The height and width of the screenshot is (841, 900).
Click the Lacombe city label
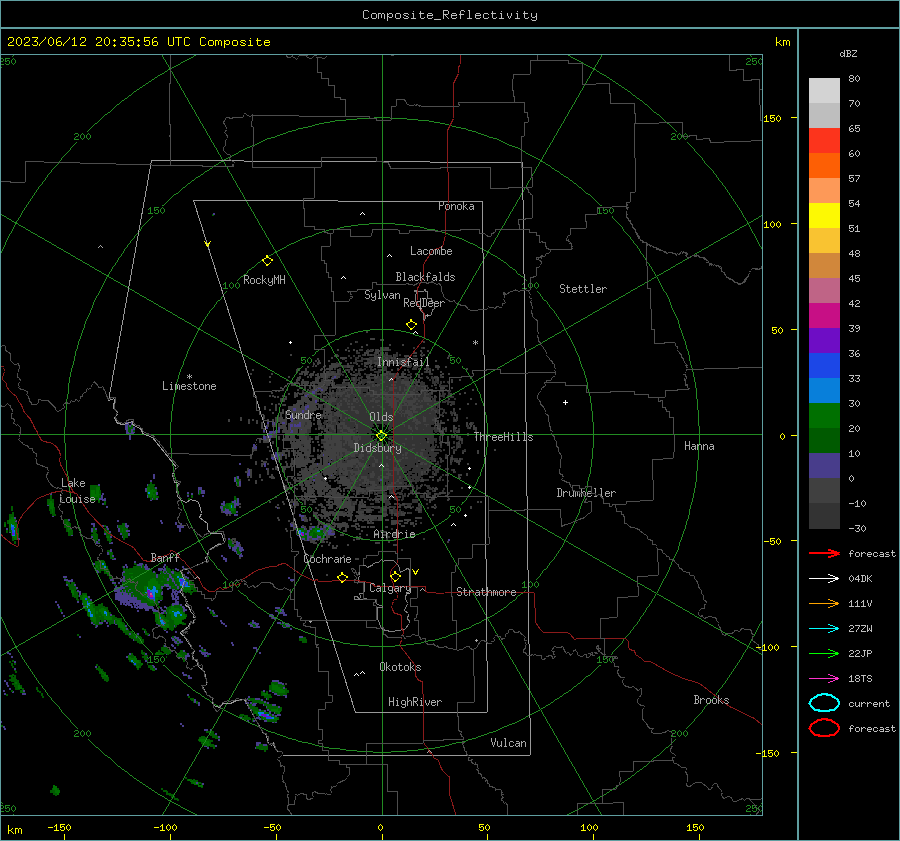[x=431, y=251]
